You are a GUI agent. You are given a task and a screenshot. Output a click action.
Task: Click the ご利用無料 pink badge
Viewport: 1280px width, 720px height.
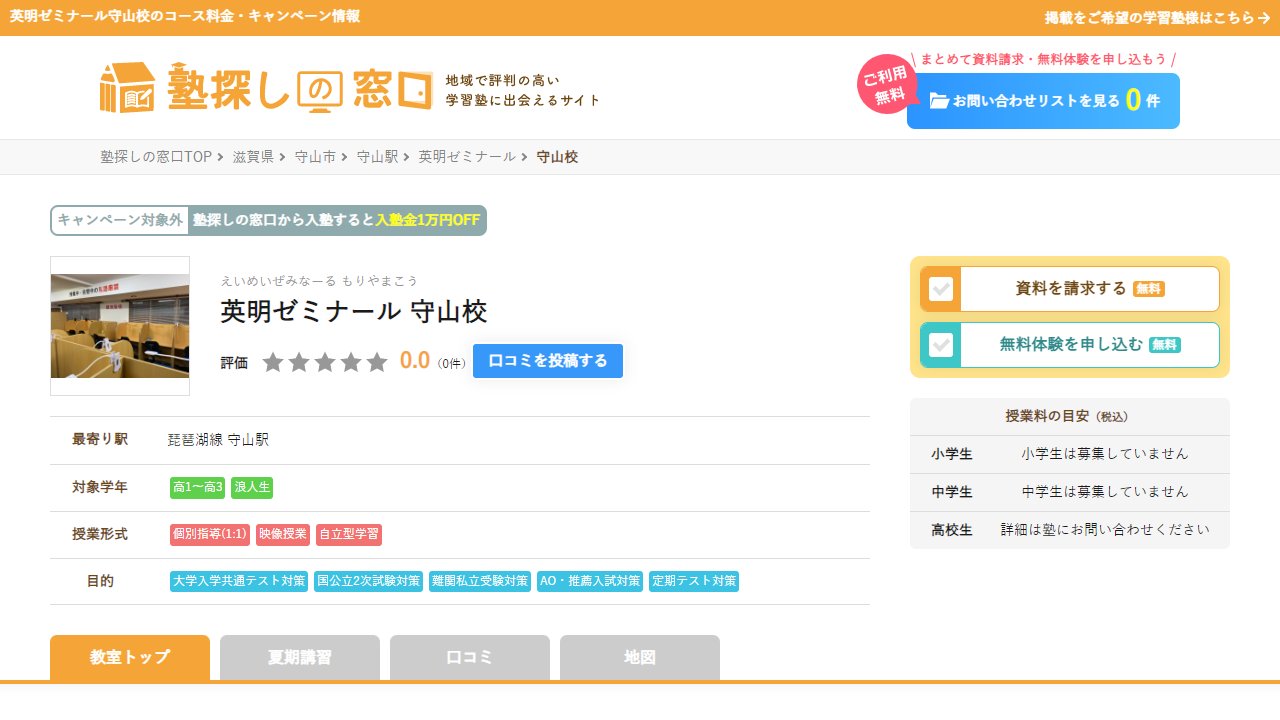pos(888,85)
